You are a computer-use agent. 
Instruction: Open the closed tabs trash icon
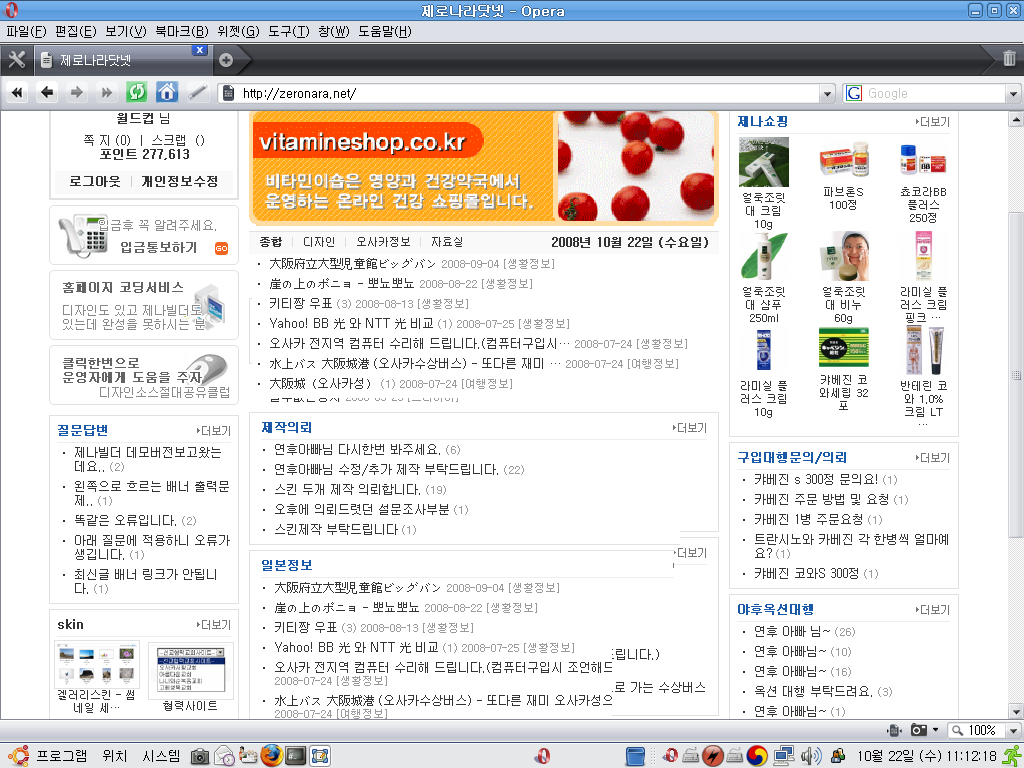click(1009, 58)
